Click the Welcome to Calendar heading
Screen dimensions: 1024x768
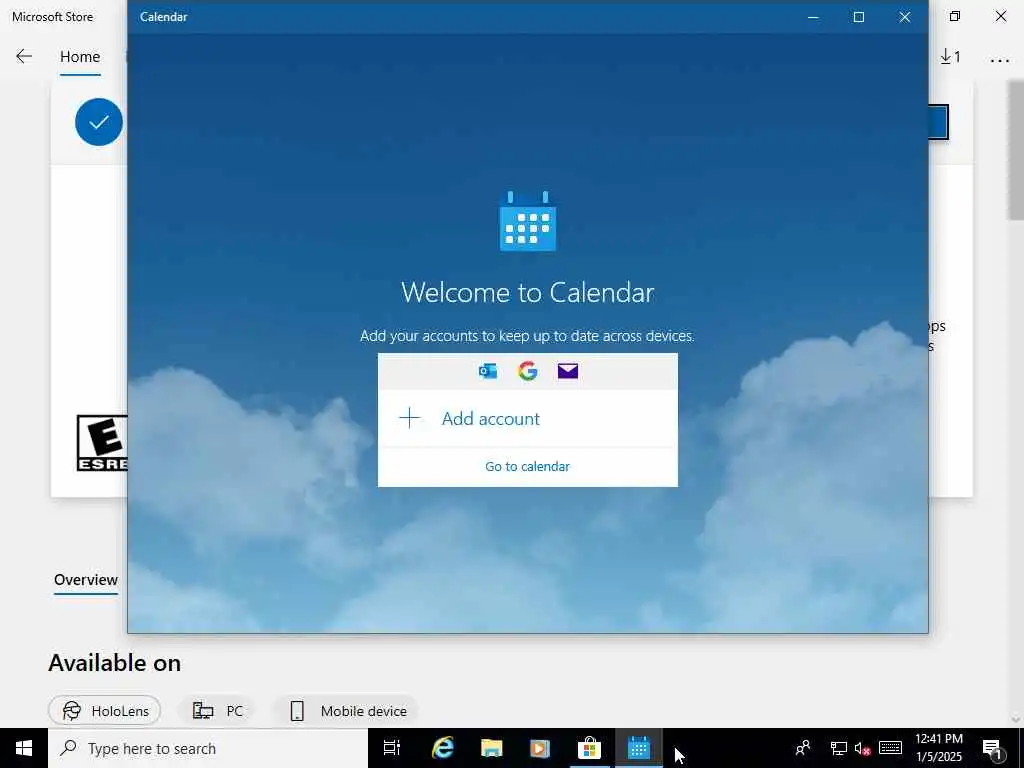pyautogui.click(x=528, y=293)
